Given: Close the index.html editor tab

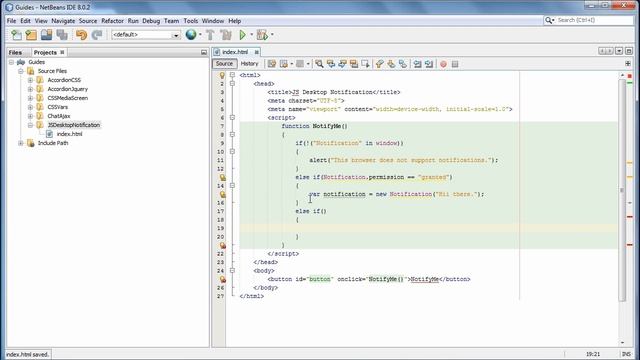Looking at the screenshot, I should 256,52.
